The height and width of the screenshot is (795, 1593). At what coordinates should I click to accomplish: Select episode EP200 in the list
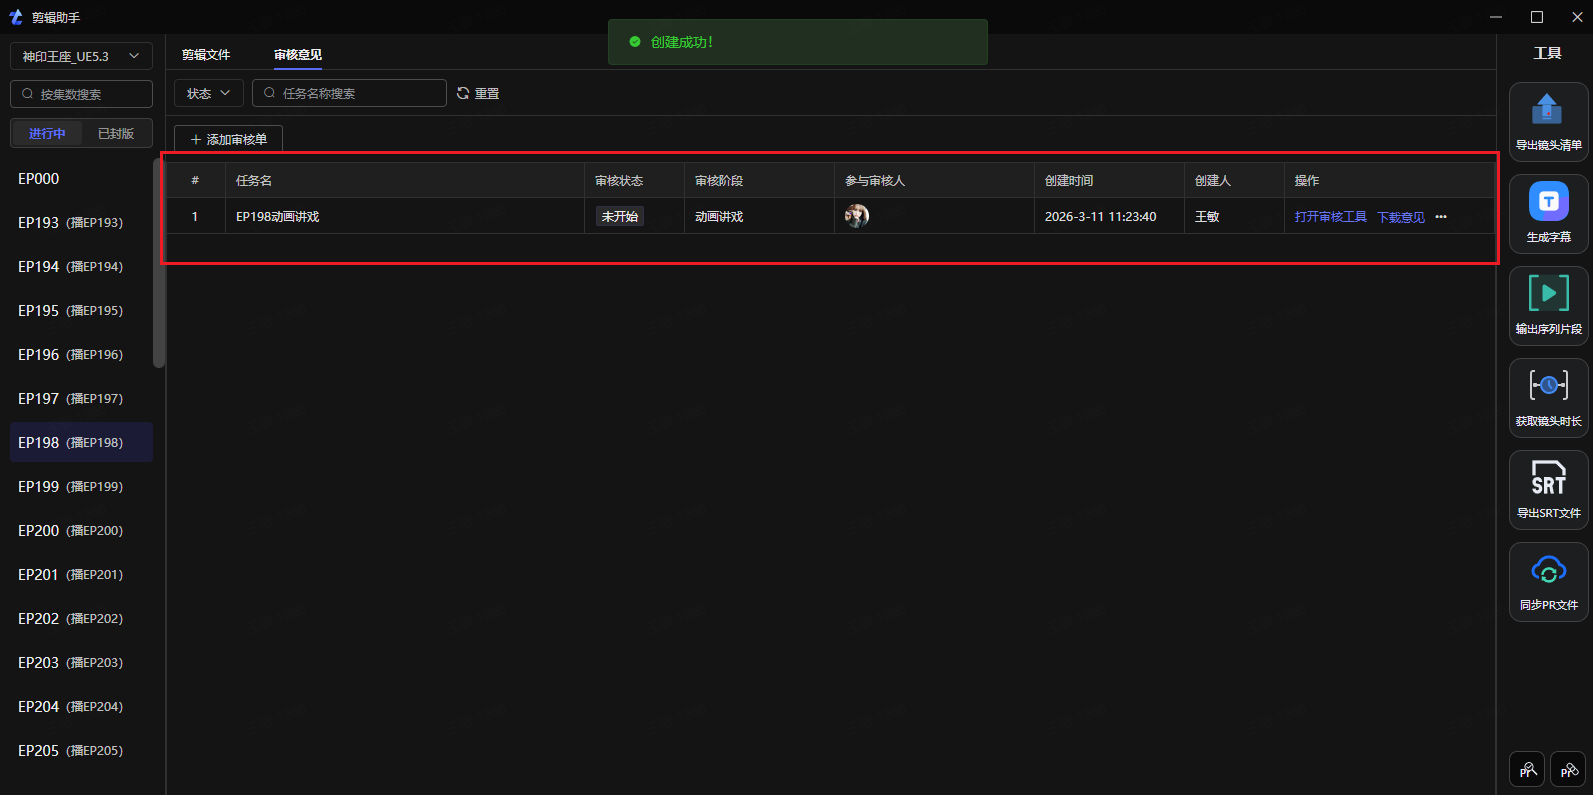[81, 530]
